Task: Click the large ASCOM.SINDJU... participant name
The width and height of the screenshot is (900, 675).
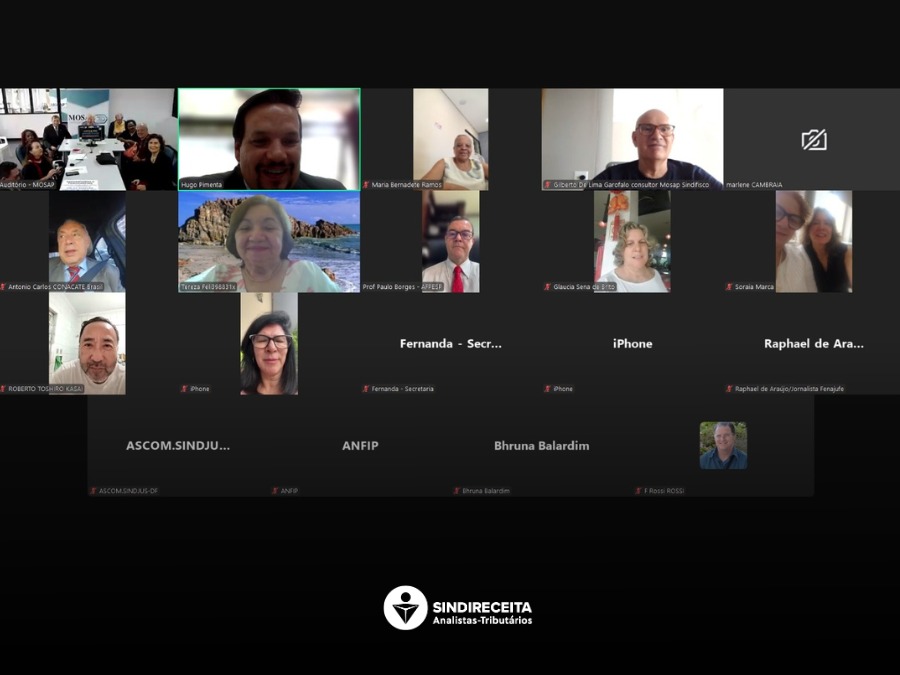Action: tap(178, 446)
